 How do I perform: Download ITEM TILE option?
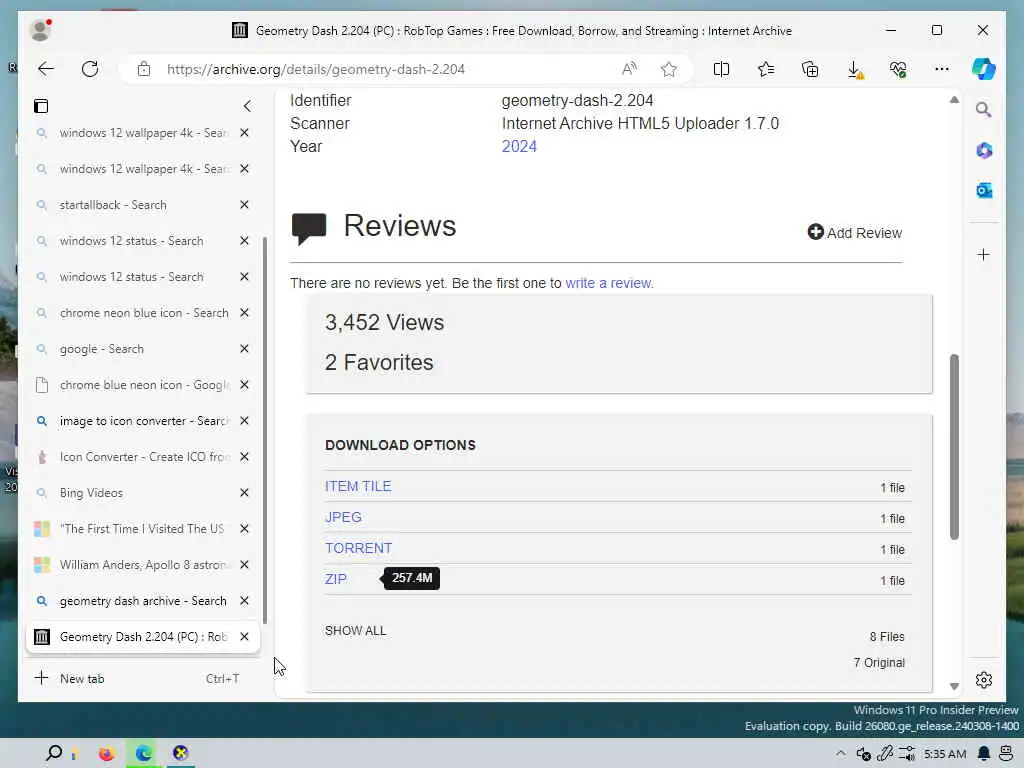point(358,487)
